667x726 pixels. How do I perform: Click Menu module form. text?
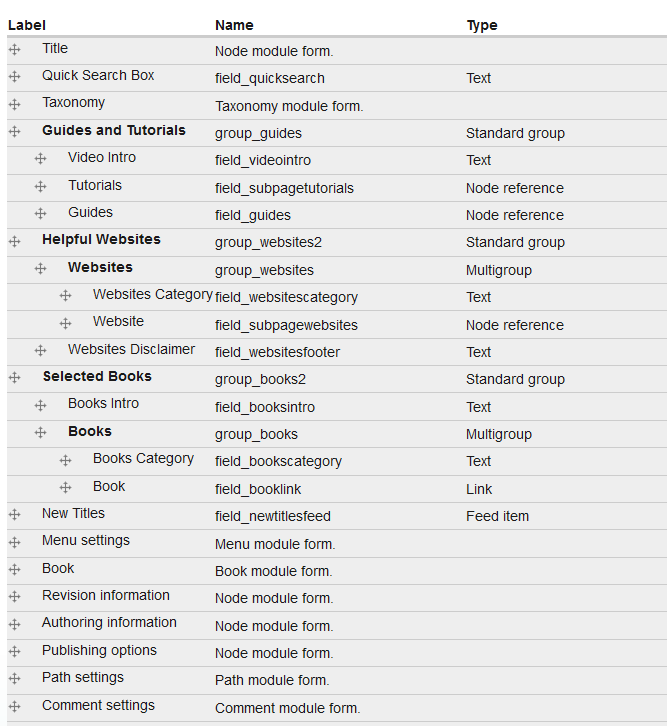(x=275, y=544)
